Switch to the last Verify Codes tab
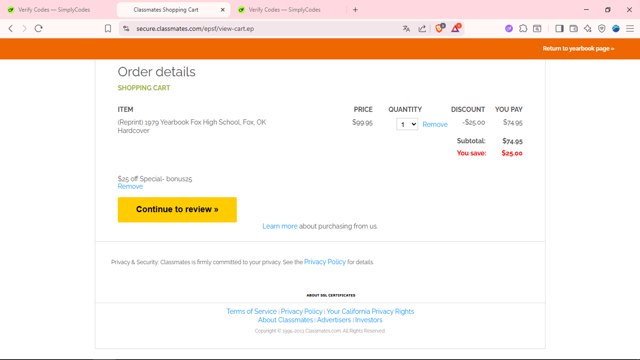 [x=284, y=10]
